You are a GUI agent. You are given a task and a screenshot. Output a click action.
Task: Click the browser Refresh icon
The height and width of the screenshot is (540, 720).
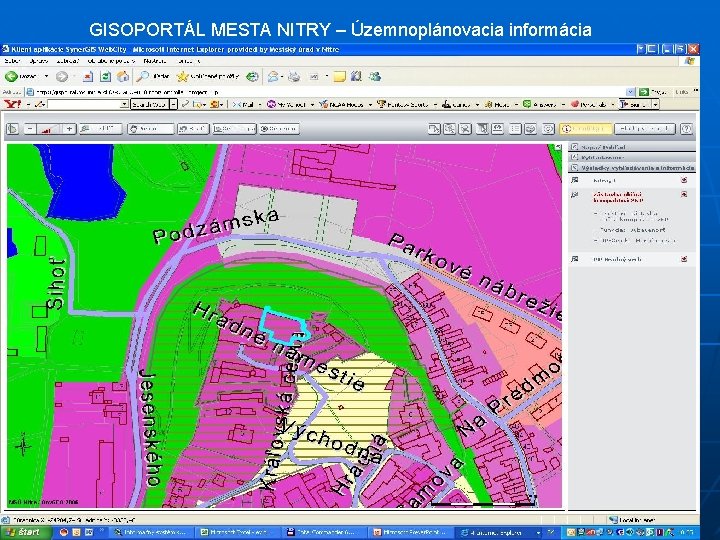[106, 77]
